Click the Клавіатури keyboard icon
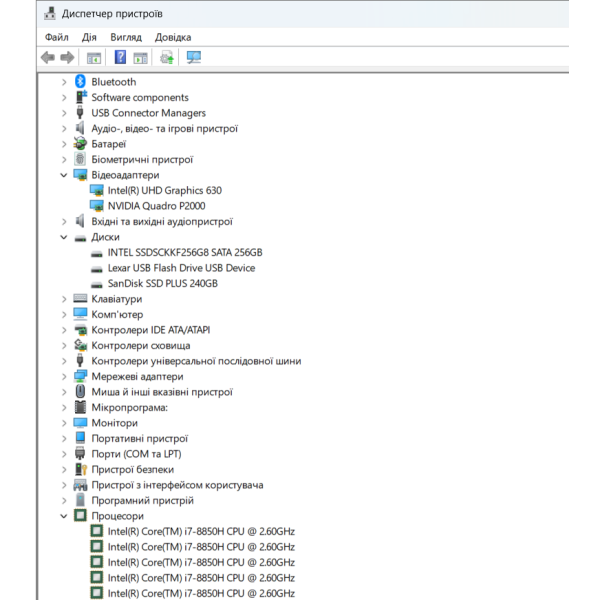 click(x=80, y=298)
